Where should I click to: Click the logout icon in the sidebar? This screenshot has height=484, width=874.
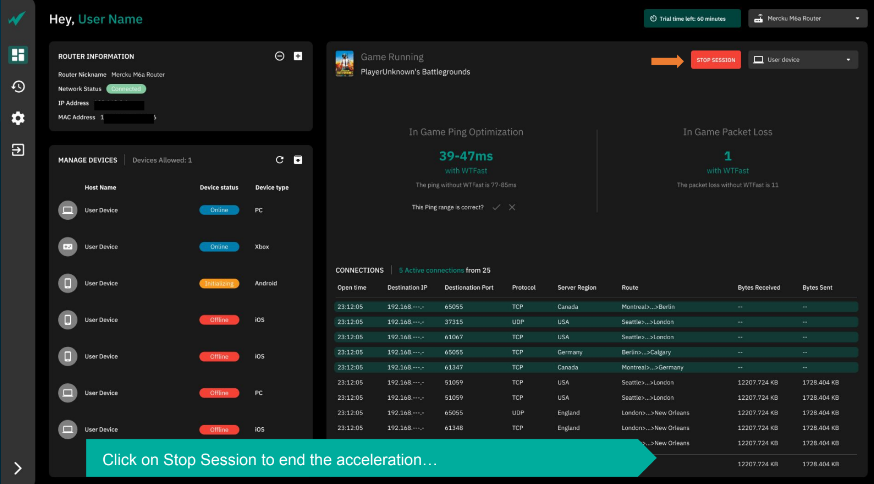pyautogui.click(x=18, y=150)
